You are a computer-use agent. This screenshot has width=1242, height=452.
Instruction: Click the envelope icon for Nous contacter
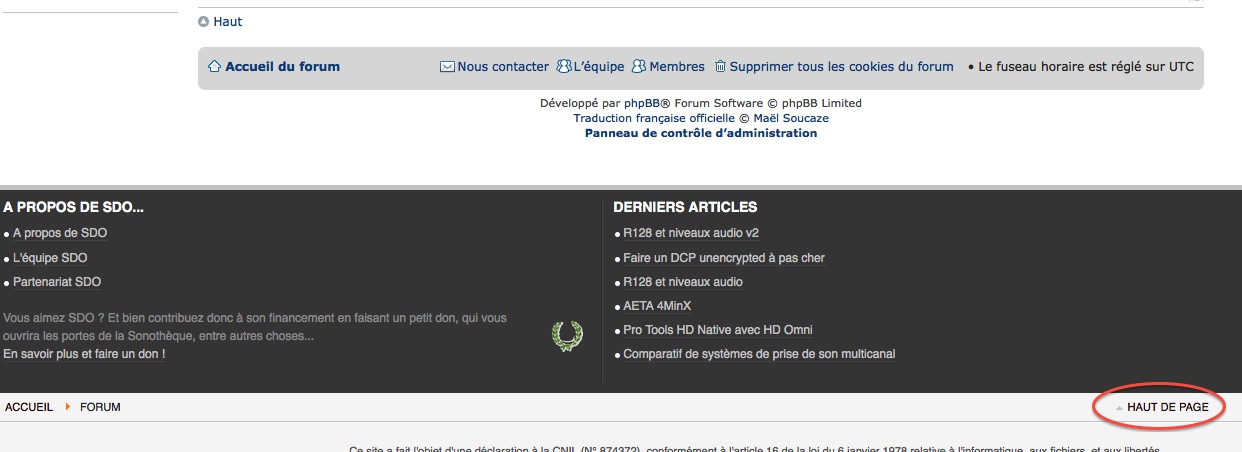click(x=447, y=67)
